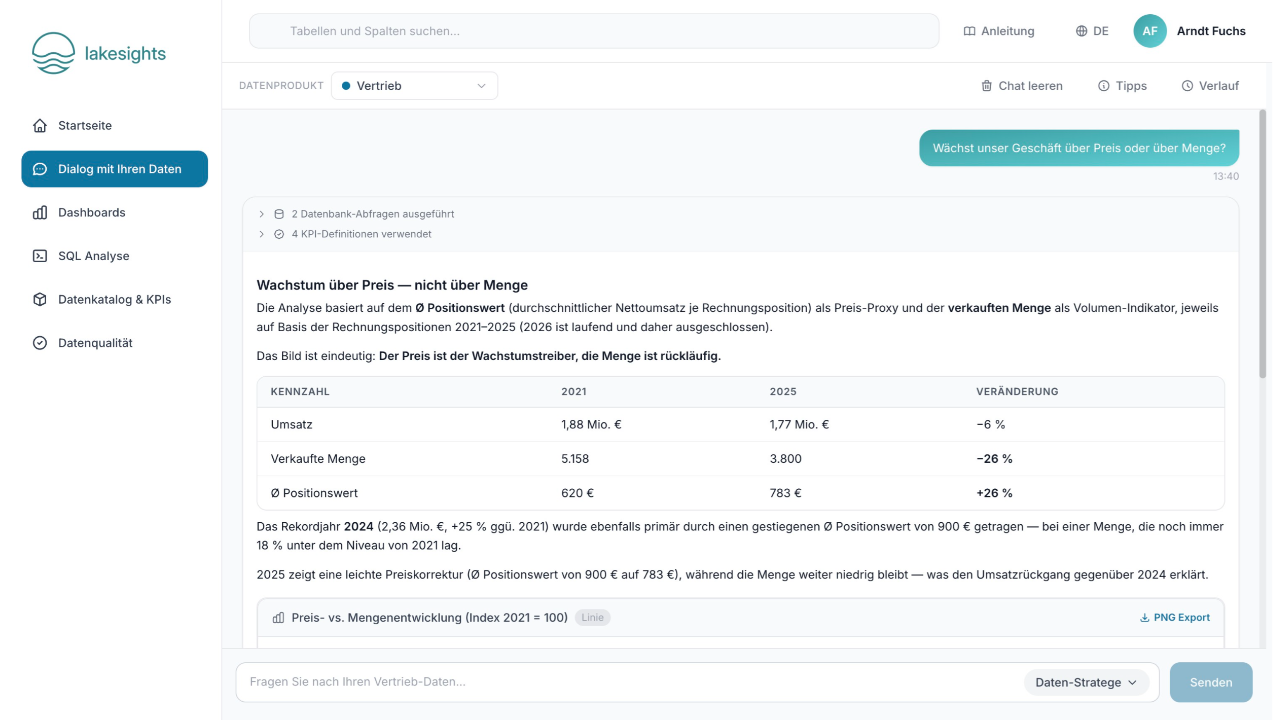The height and width of the screenshot is (720, 1280).
Task: Expand the 2 Datenbank-Abfragen ausgeführt row
Action: tap(357, 214)
